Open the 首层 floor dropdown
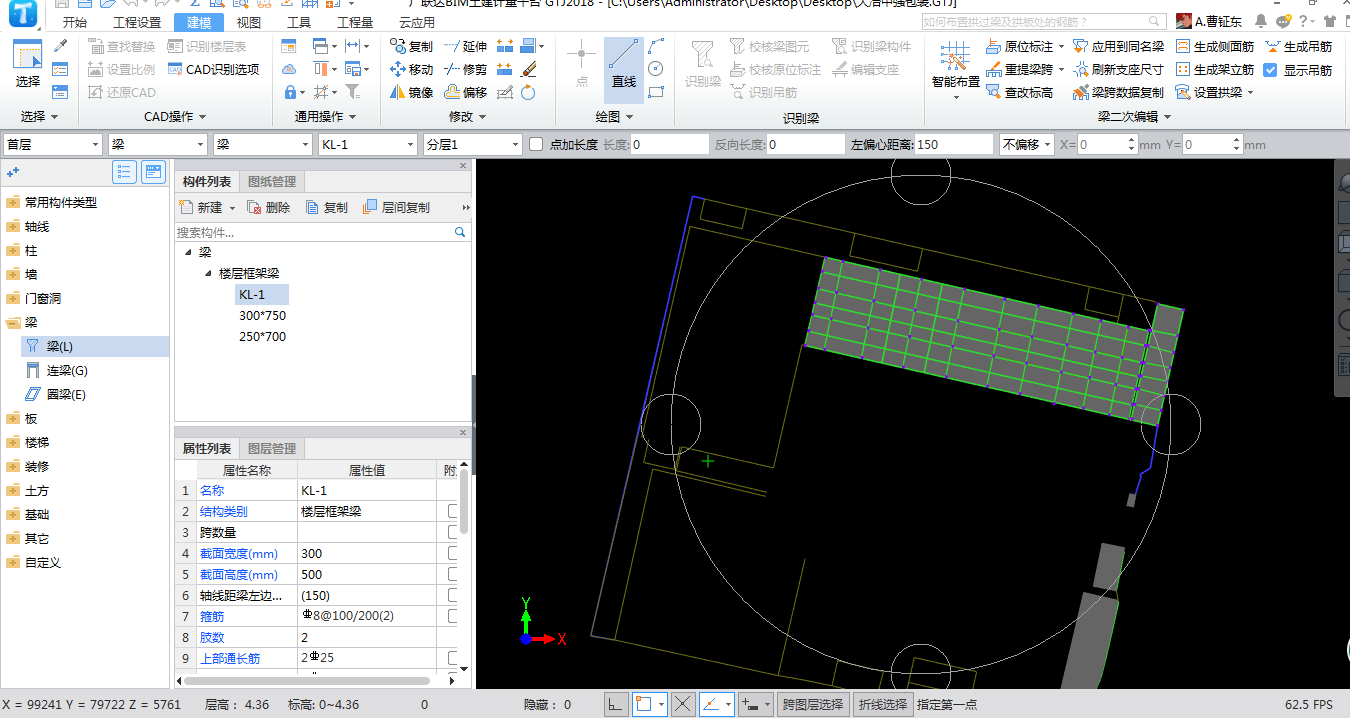 [53, 145]
